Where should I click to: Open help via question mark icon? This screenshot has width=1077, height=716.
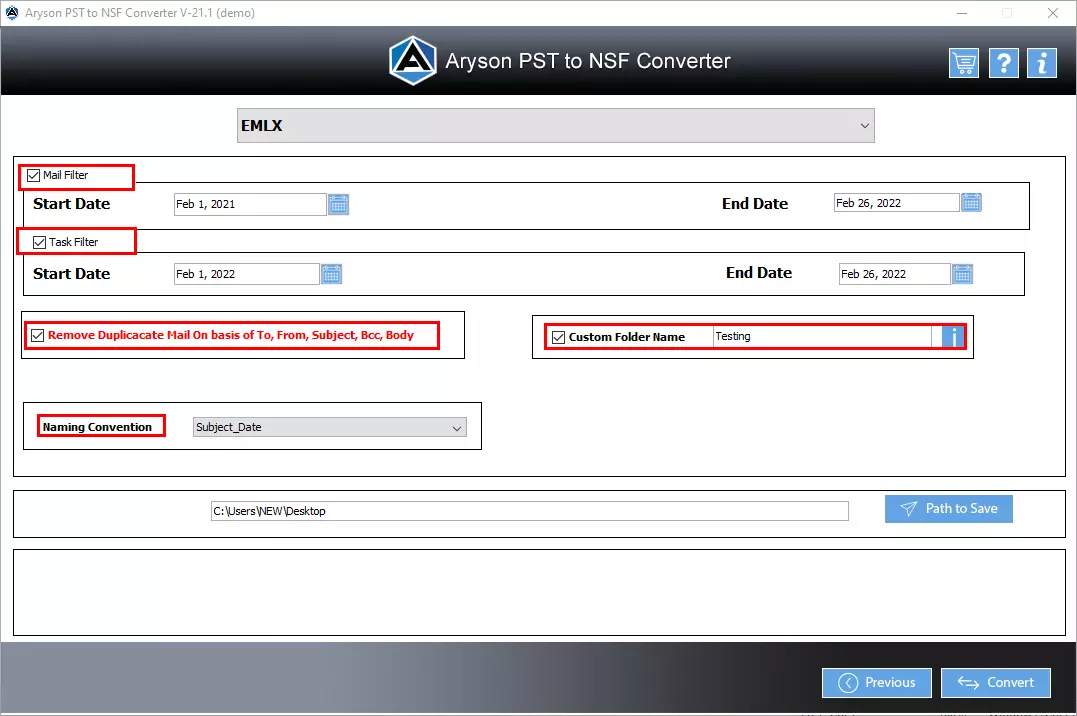coord(1004,63)
